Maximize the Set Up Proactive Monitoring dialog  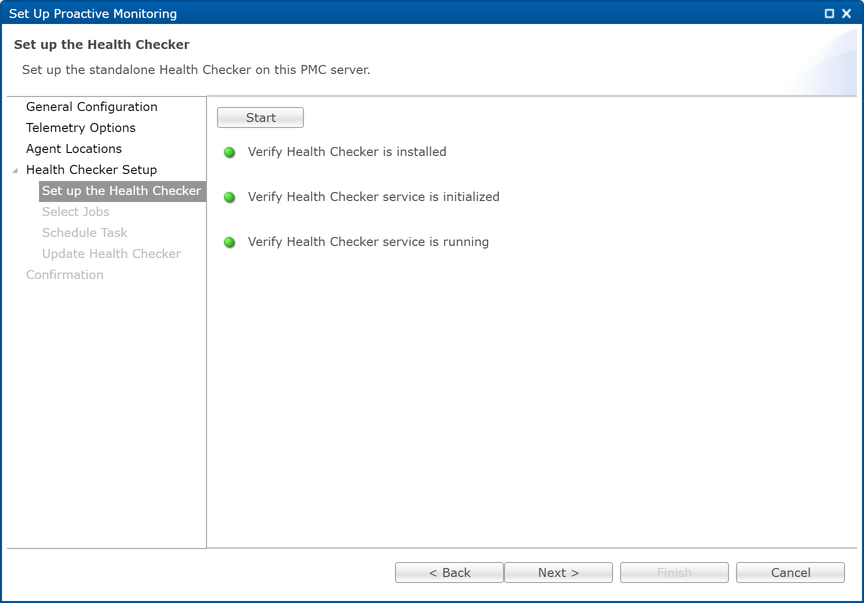(829, 13)
